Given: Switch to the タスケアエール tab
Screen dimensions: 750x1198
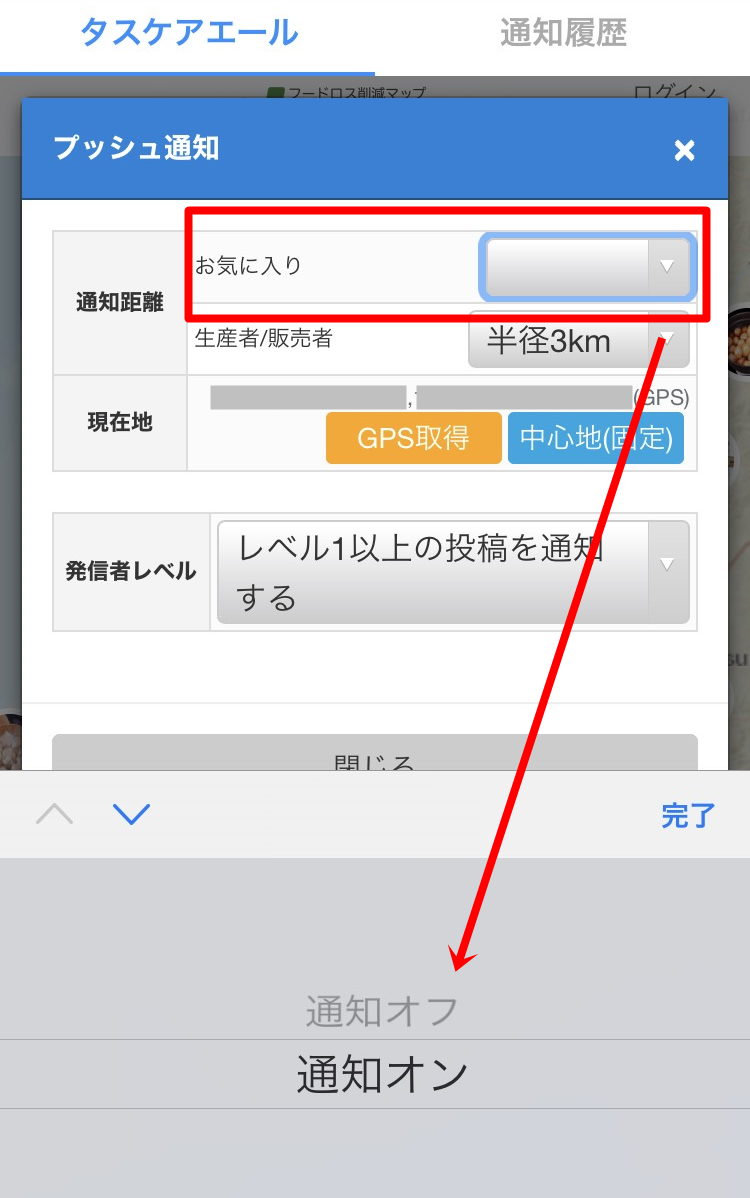Looking at the screenshot, I should click(188, 34).
